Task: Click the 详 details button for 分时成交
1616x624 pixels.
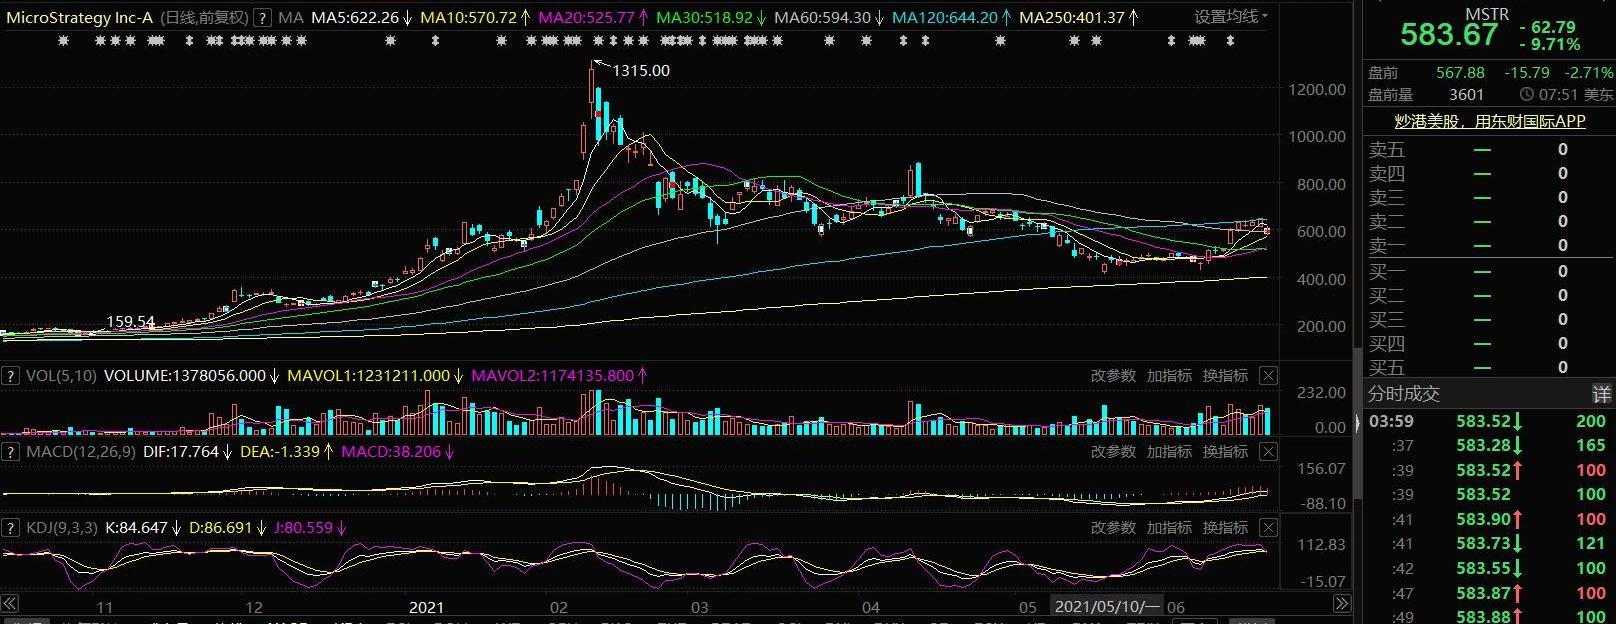Action: [x=1601, y=394]
